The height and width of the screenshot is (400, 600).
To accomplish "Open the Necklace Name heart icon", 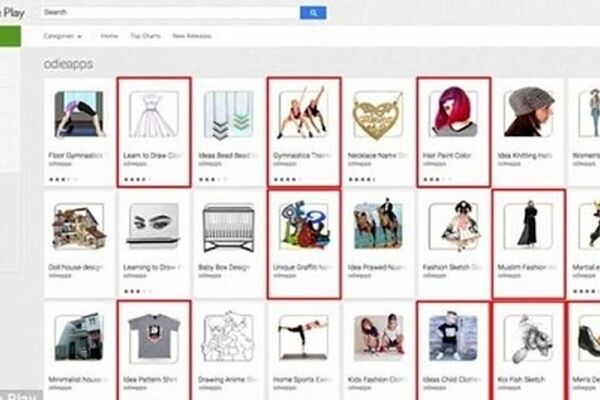I will [378, 115].
